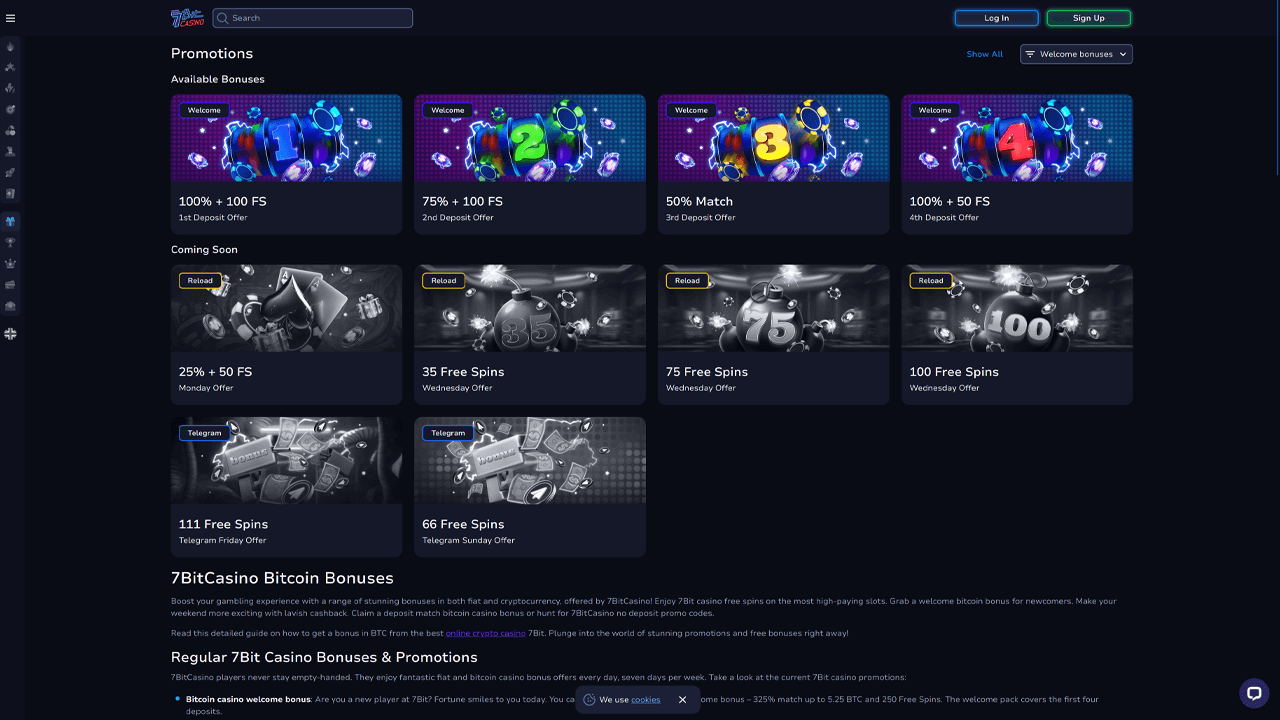Open the cherries slots icon in sidebar
This screenshot has height=720, width=1280.
pyautogui.click(x=11, y=130)
